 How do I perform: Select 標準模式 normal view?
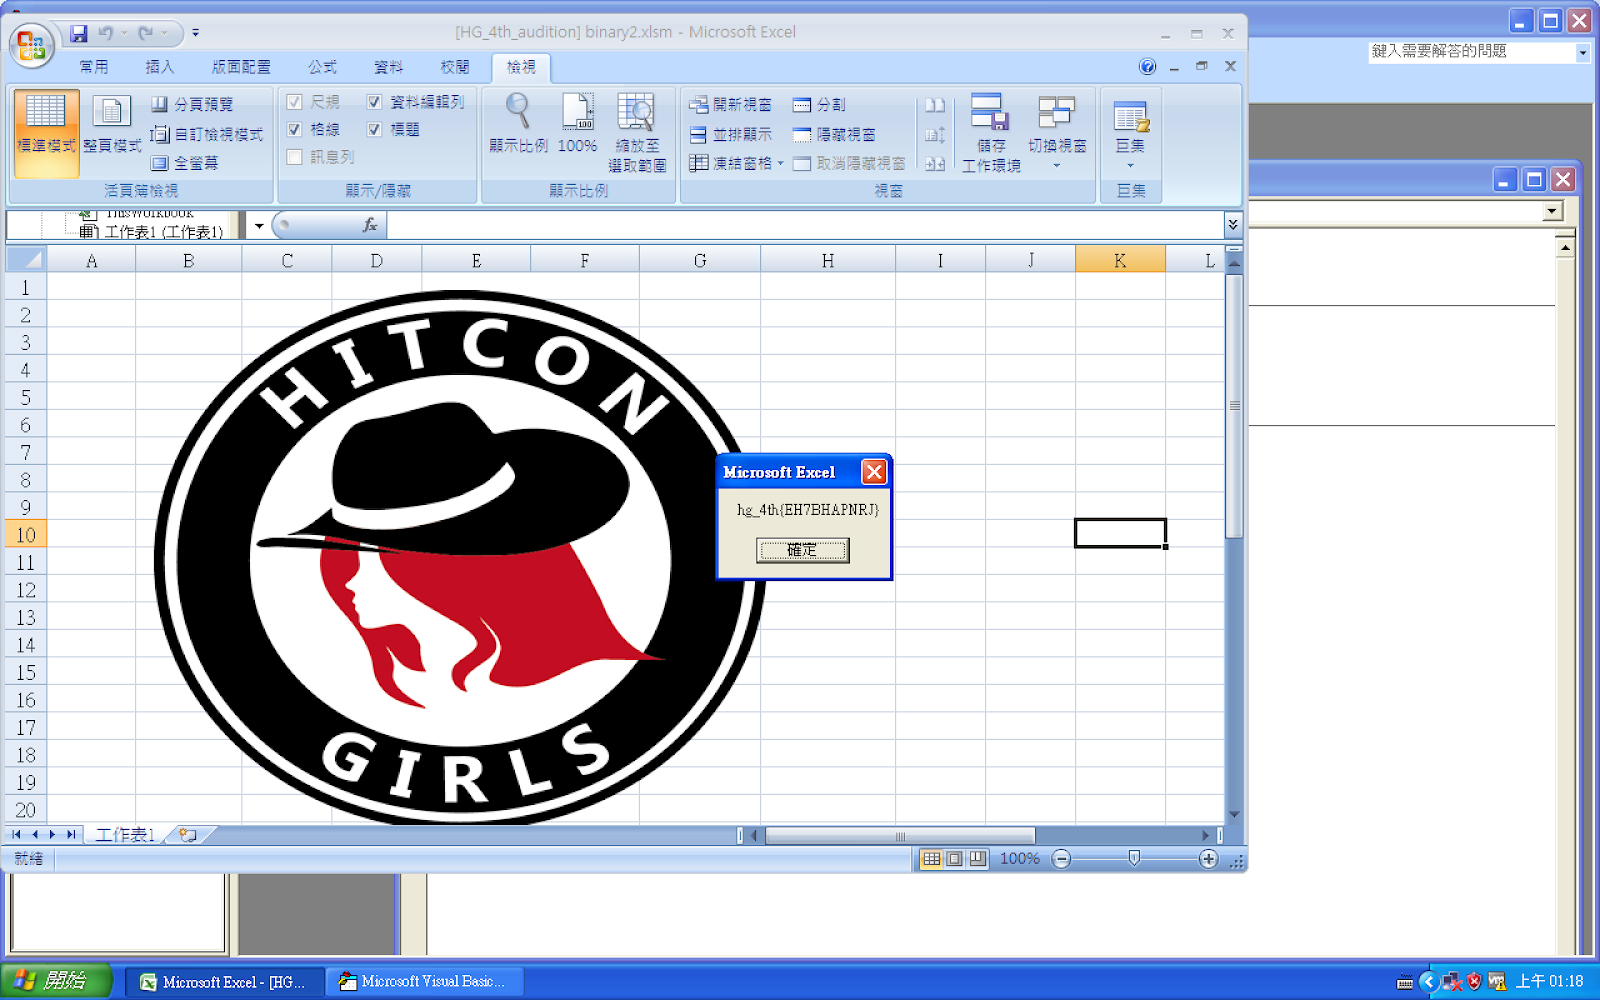tap(46, 133)
